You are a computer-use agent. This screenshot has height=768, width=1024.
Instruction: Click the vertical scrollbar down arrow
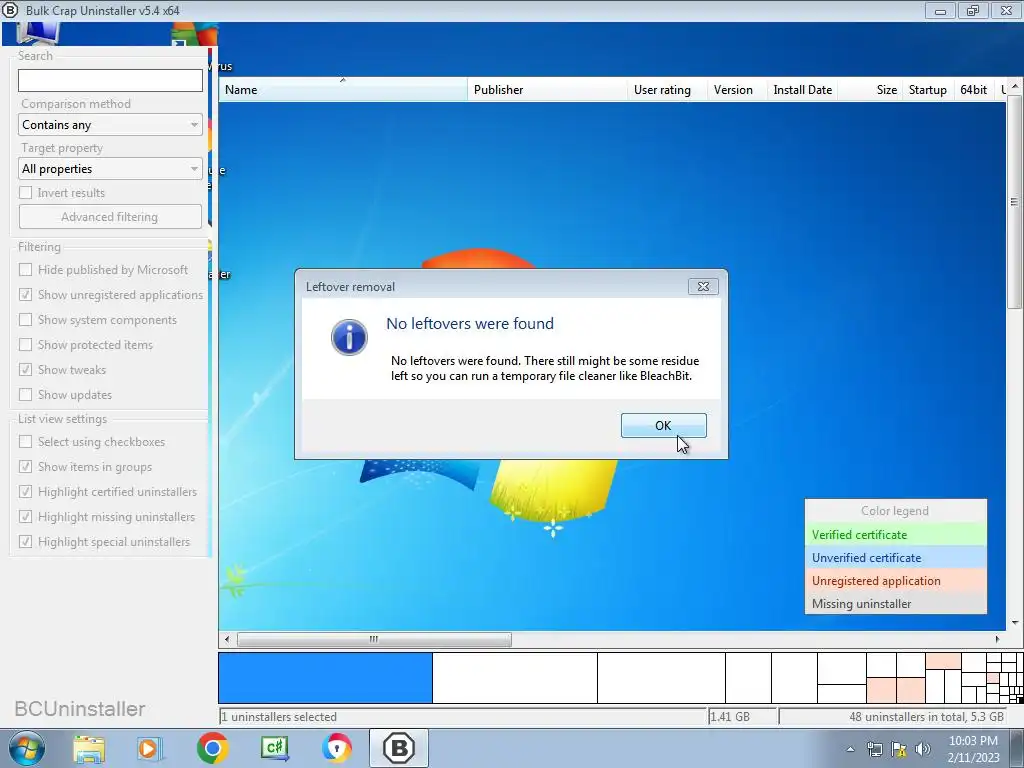click(x=1014, y=623)
